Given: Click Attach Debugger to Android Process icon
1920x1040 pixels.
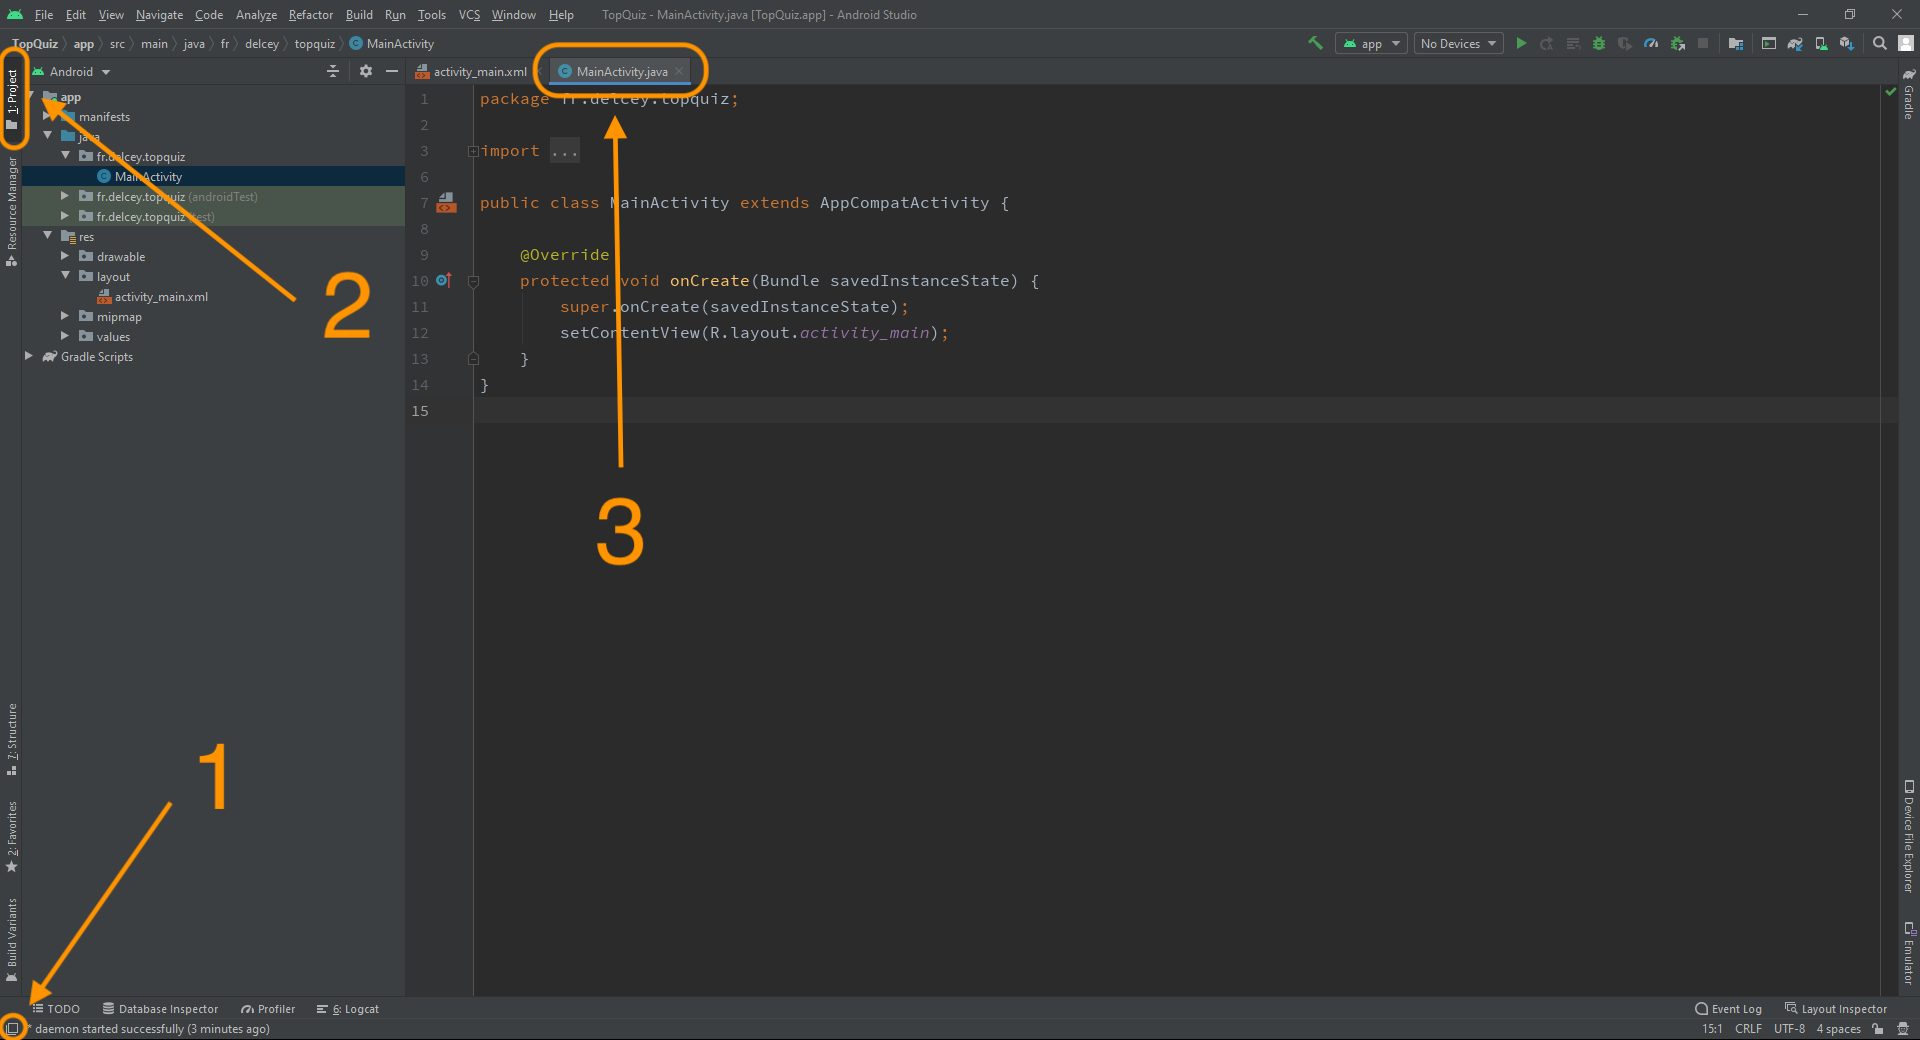Looking at the screenshot, I should coord(1678,43).
